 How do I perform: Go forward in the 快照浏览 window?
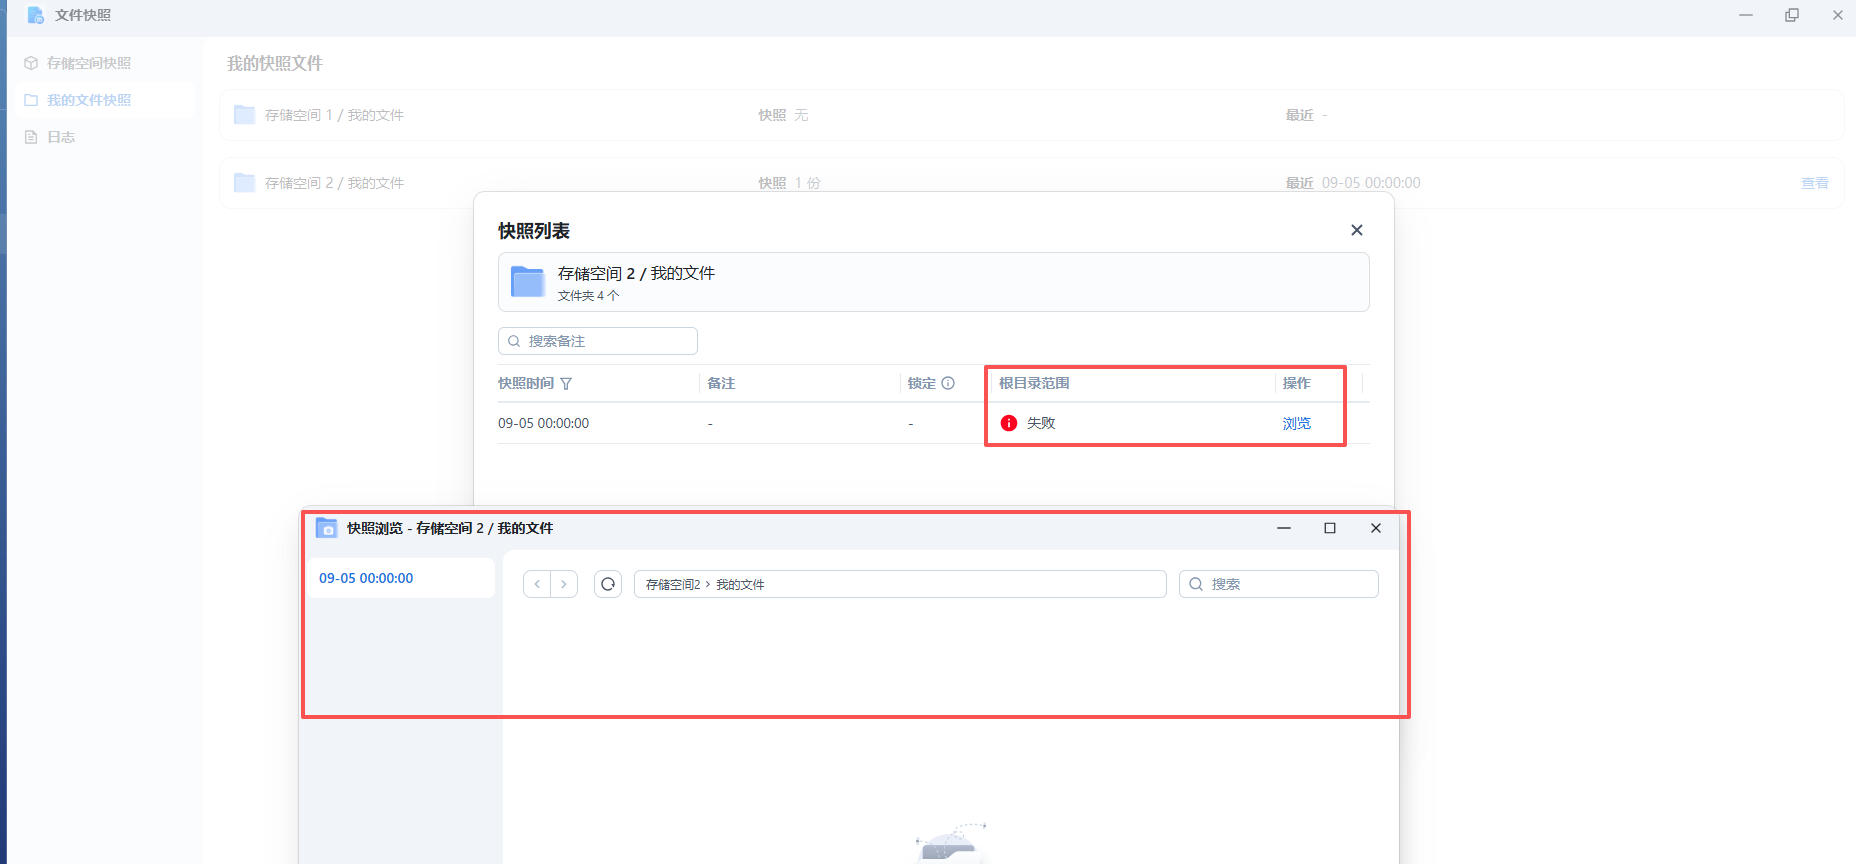[564, 584]
